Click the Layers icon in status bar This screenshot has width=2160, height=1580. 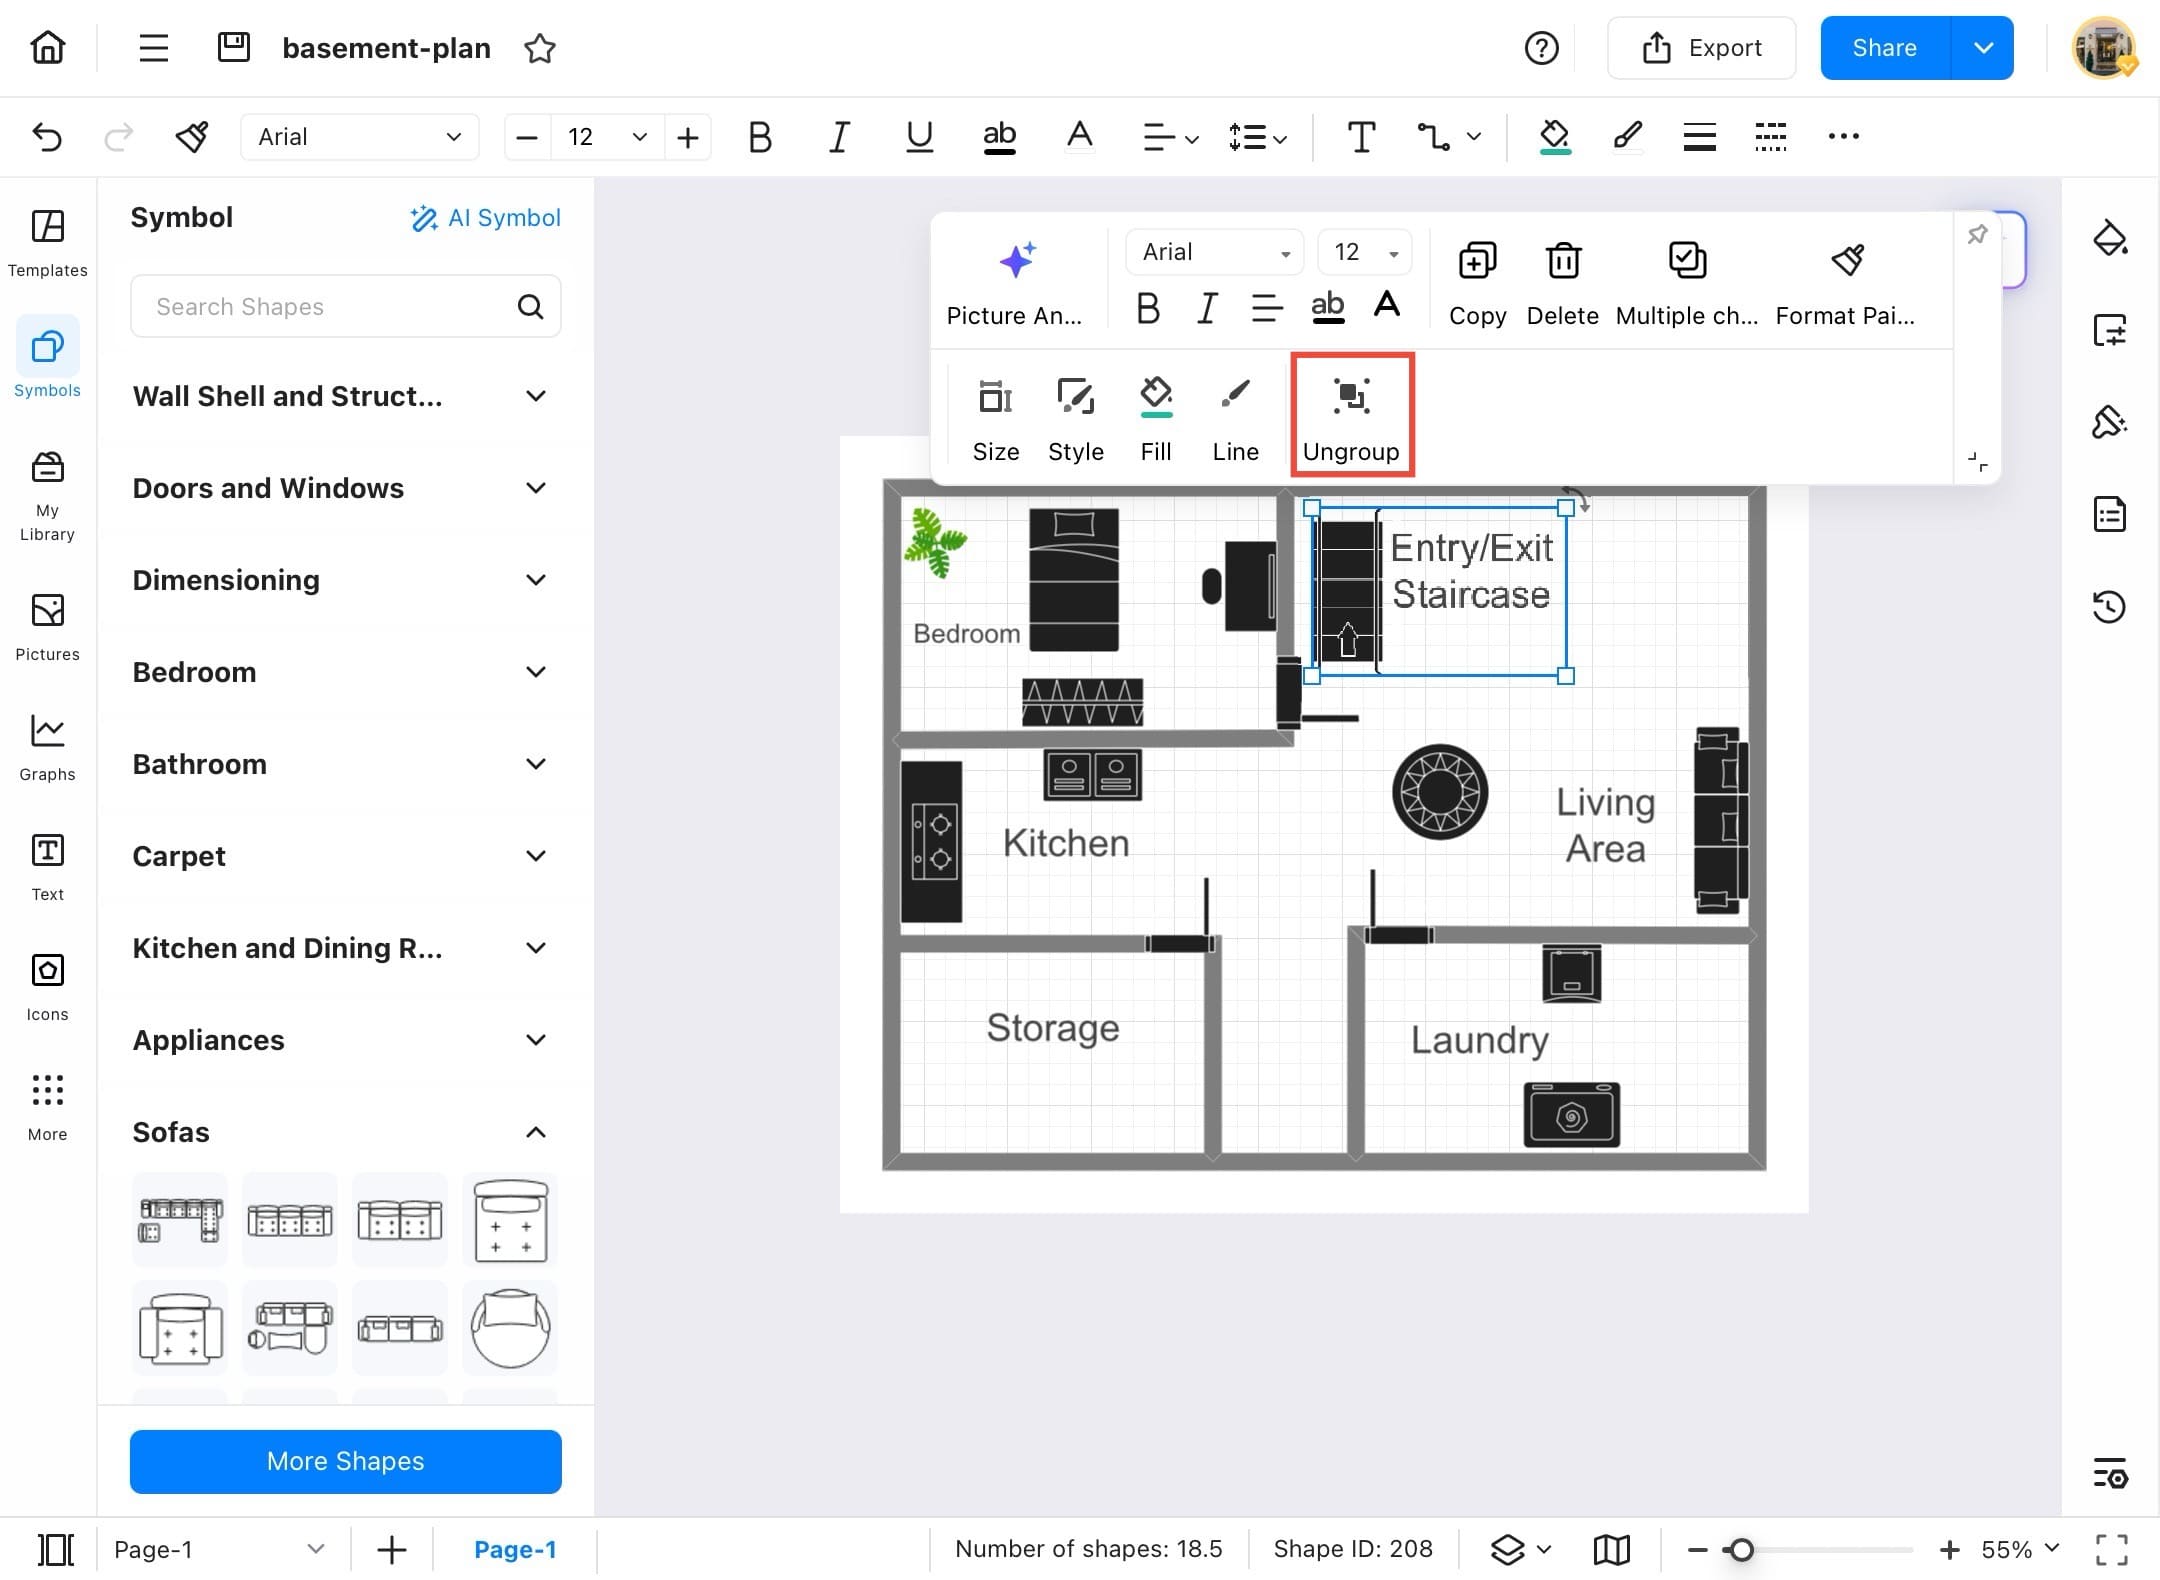pyautogui.click(x=1508, y=1549)
